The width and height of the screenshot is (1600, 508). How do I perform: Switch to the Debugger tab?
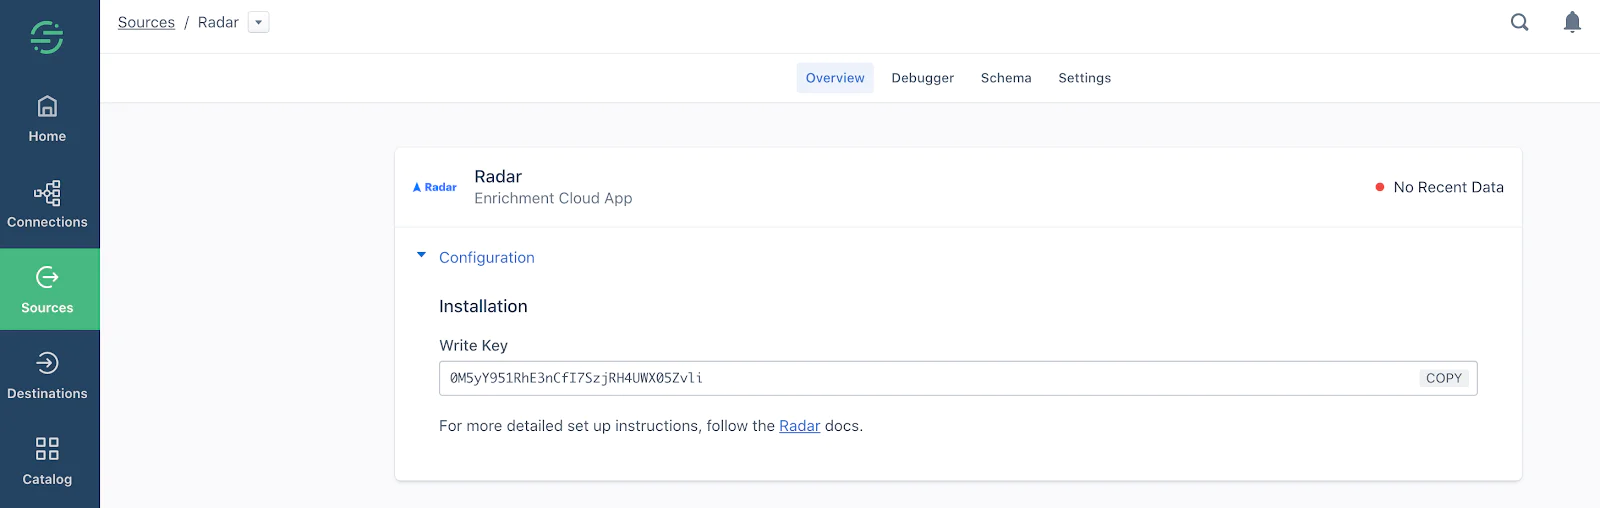[x=922, y=78]
